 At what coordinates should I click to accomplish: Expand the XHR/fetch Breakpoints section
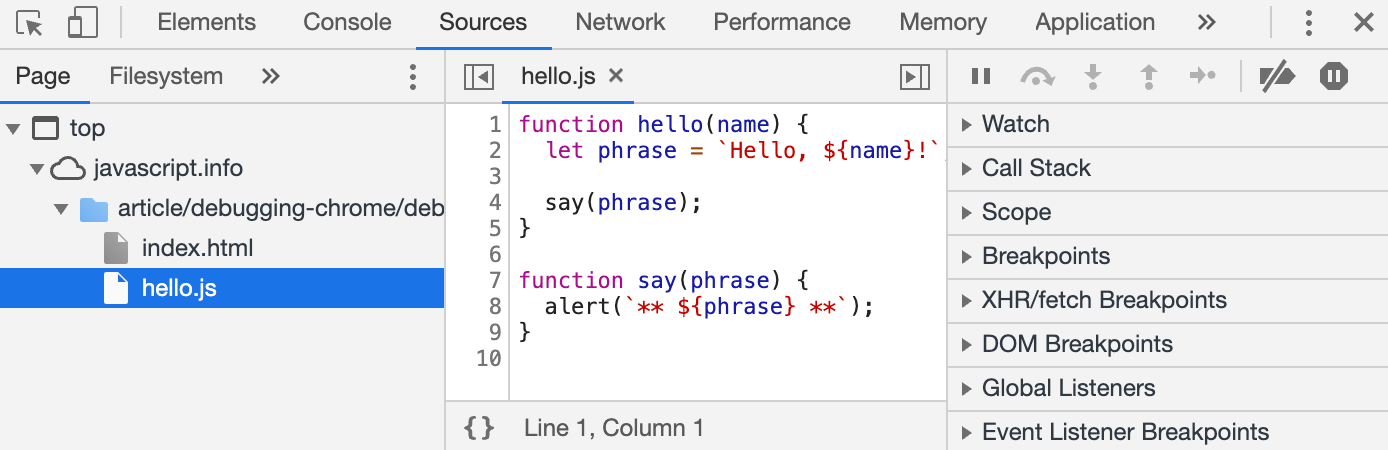coord(1103,300)
